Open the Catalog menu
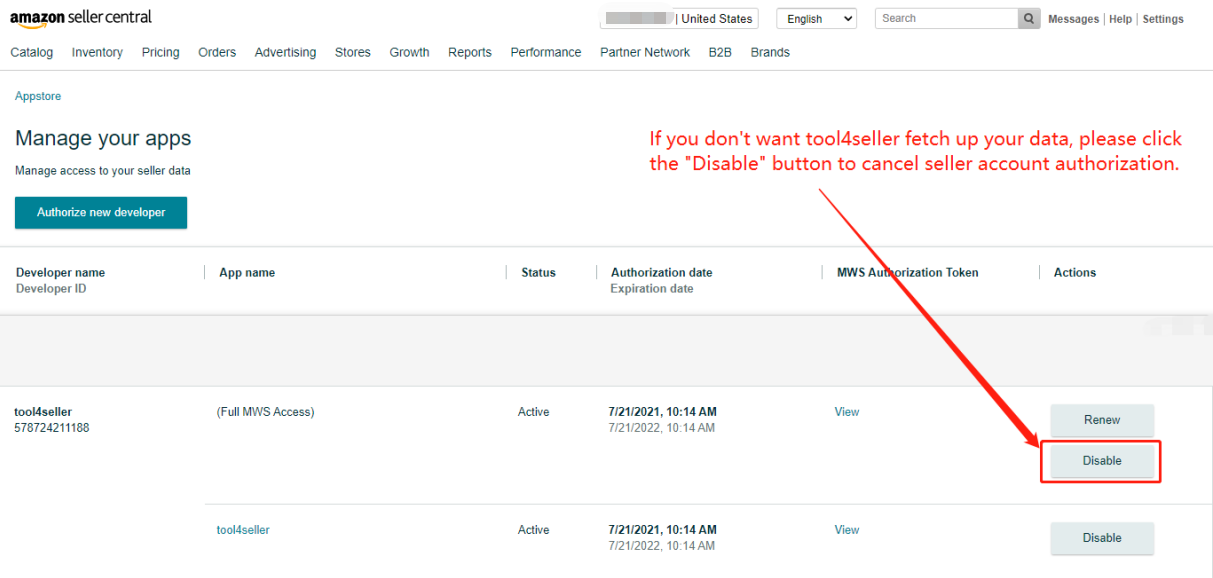1213x578 pixels. [32, 52]
